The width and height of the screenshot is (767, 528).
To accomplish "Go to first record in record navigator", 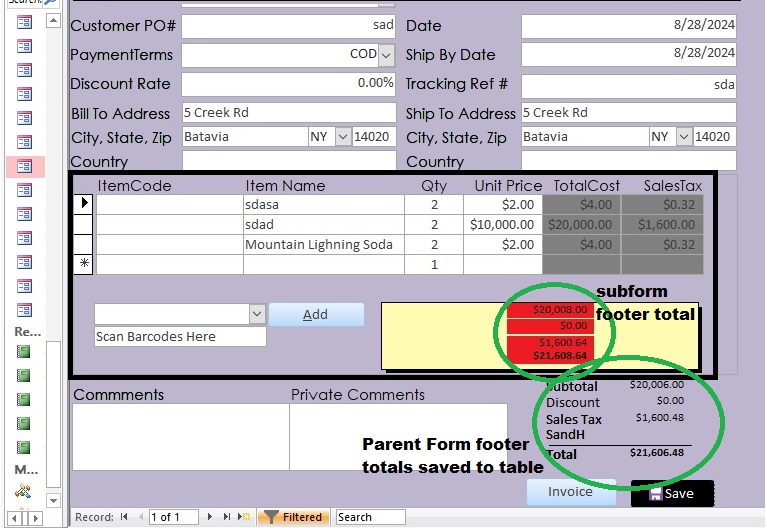I will (x=124, y=517).
